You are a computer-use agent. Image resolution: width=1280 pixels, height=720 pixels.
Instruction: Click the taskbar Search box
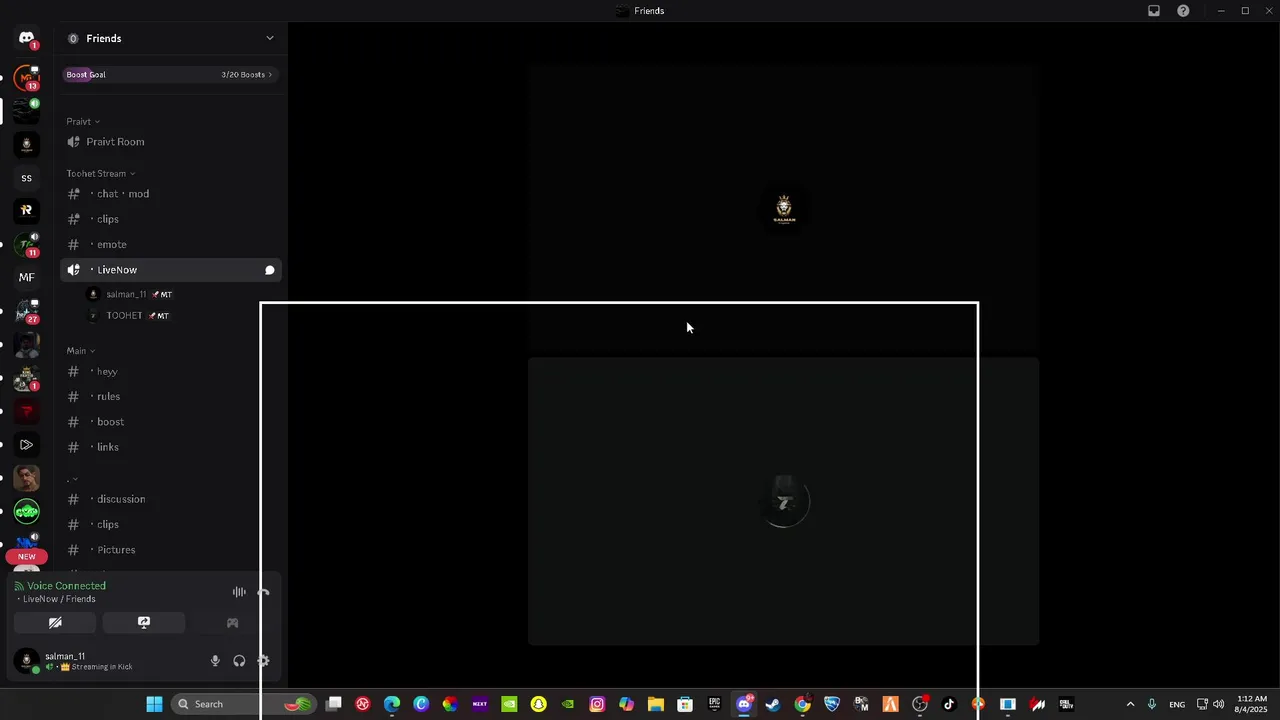(x=243, y=704)
